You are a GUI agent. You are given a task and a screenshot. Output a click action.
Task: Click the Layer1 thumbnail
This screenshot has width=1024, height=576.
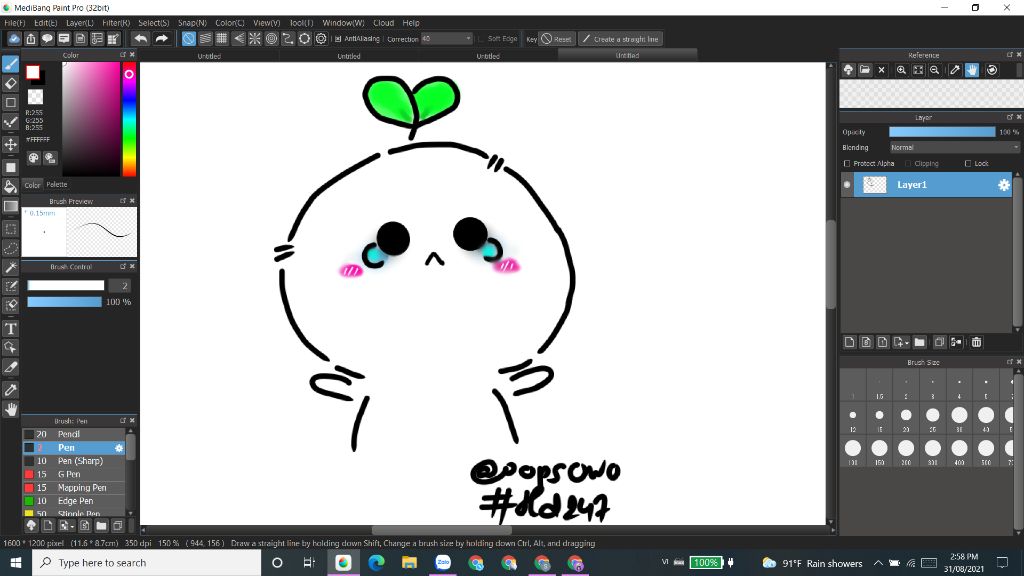pos(874,185)
